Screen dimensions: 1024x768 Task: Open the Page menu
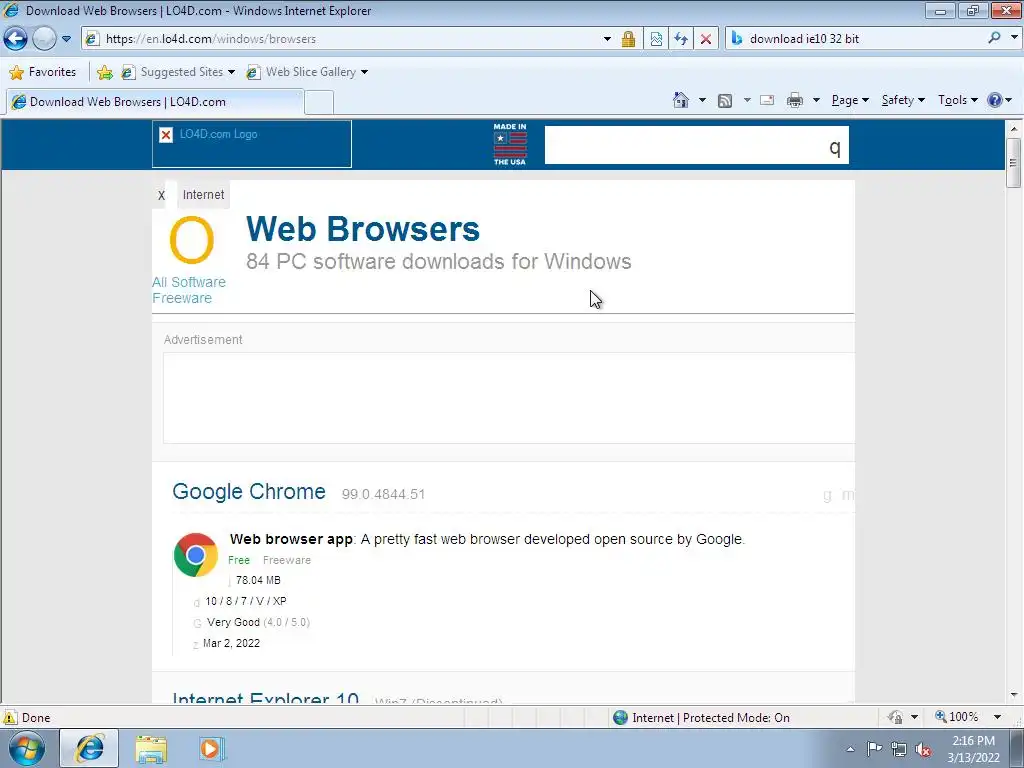click(x=850, y=100)
